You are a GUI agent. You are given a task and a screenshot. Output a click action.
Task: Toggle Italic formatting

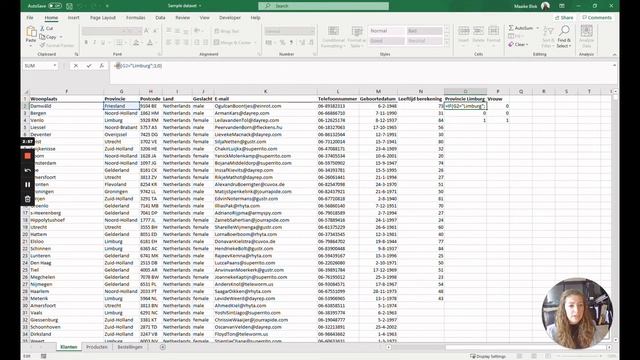94,42
